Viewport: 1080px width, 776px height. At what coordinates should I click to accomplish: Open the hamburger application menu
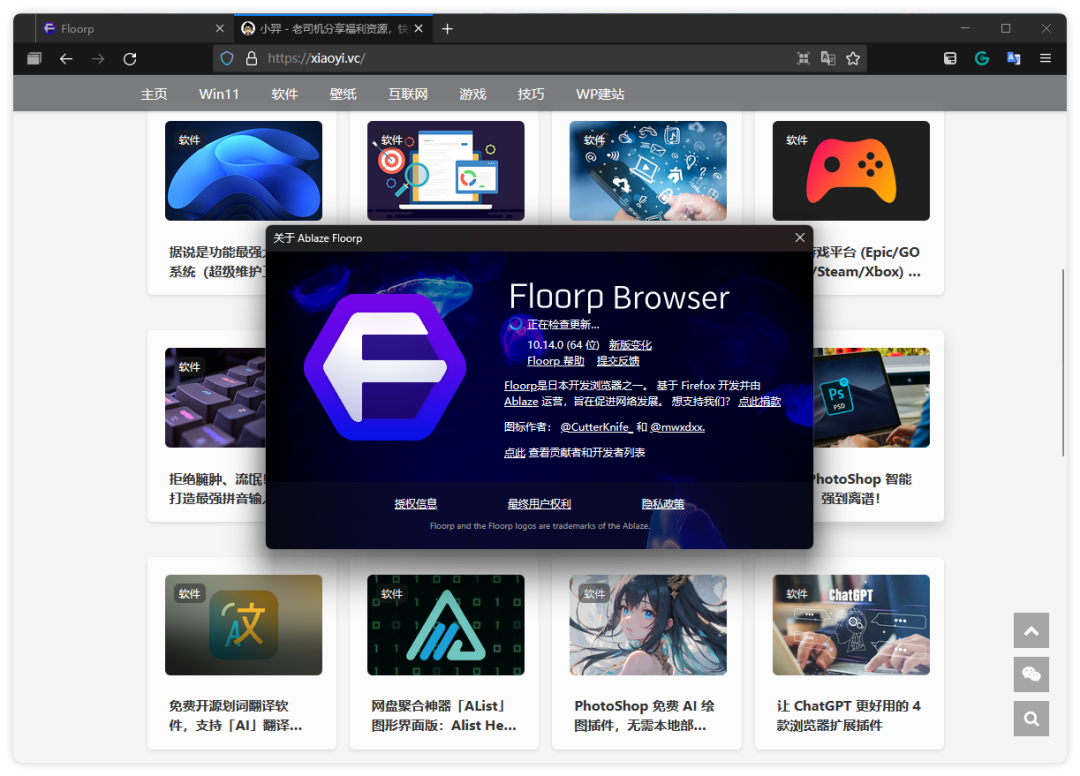(1045, 59)
